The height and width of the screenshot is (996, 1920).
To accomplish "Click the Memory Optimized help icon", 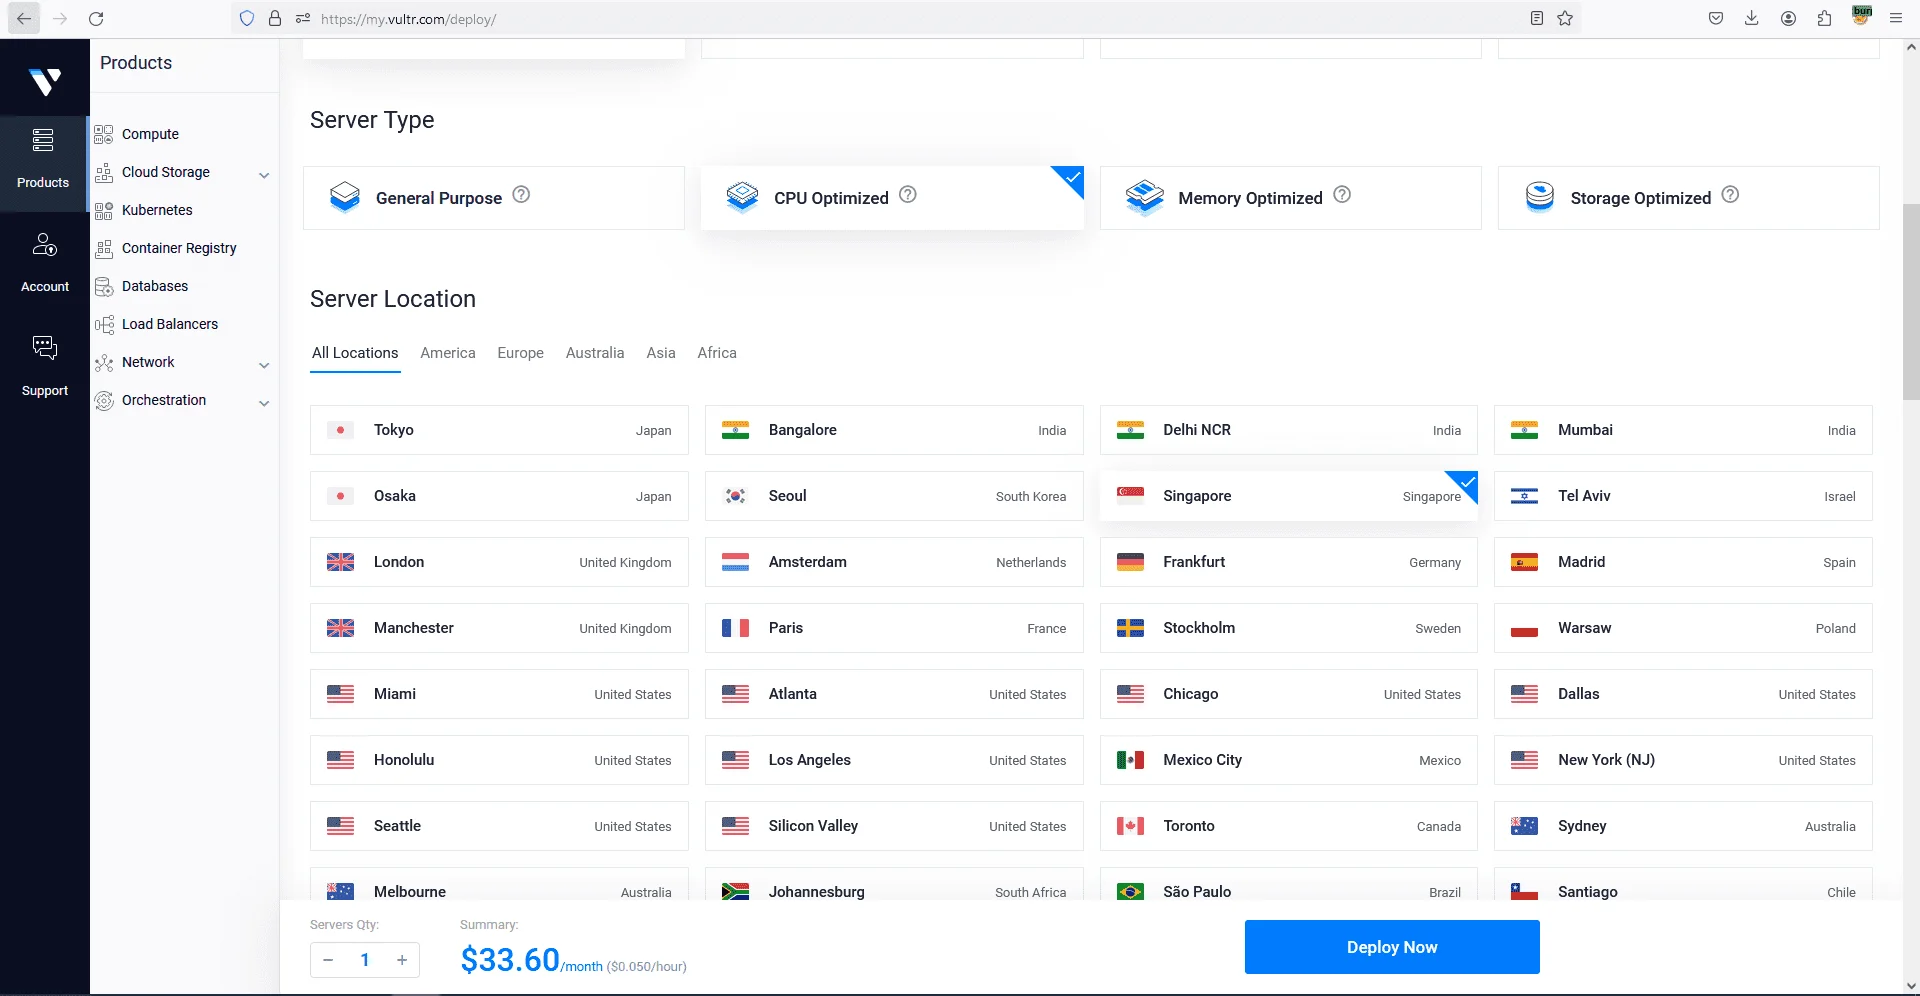I will [1342, 195].
